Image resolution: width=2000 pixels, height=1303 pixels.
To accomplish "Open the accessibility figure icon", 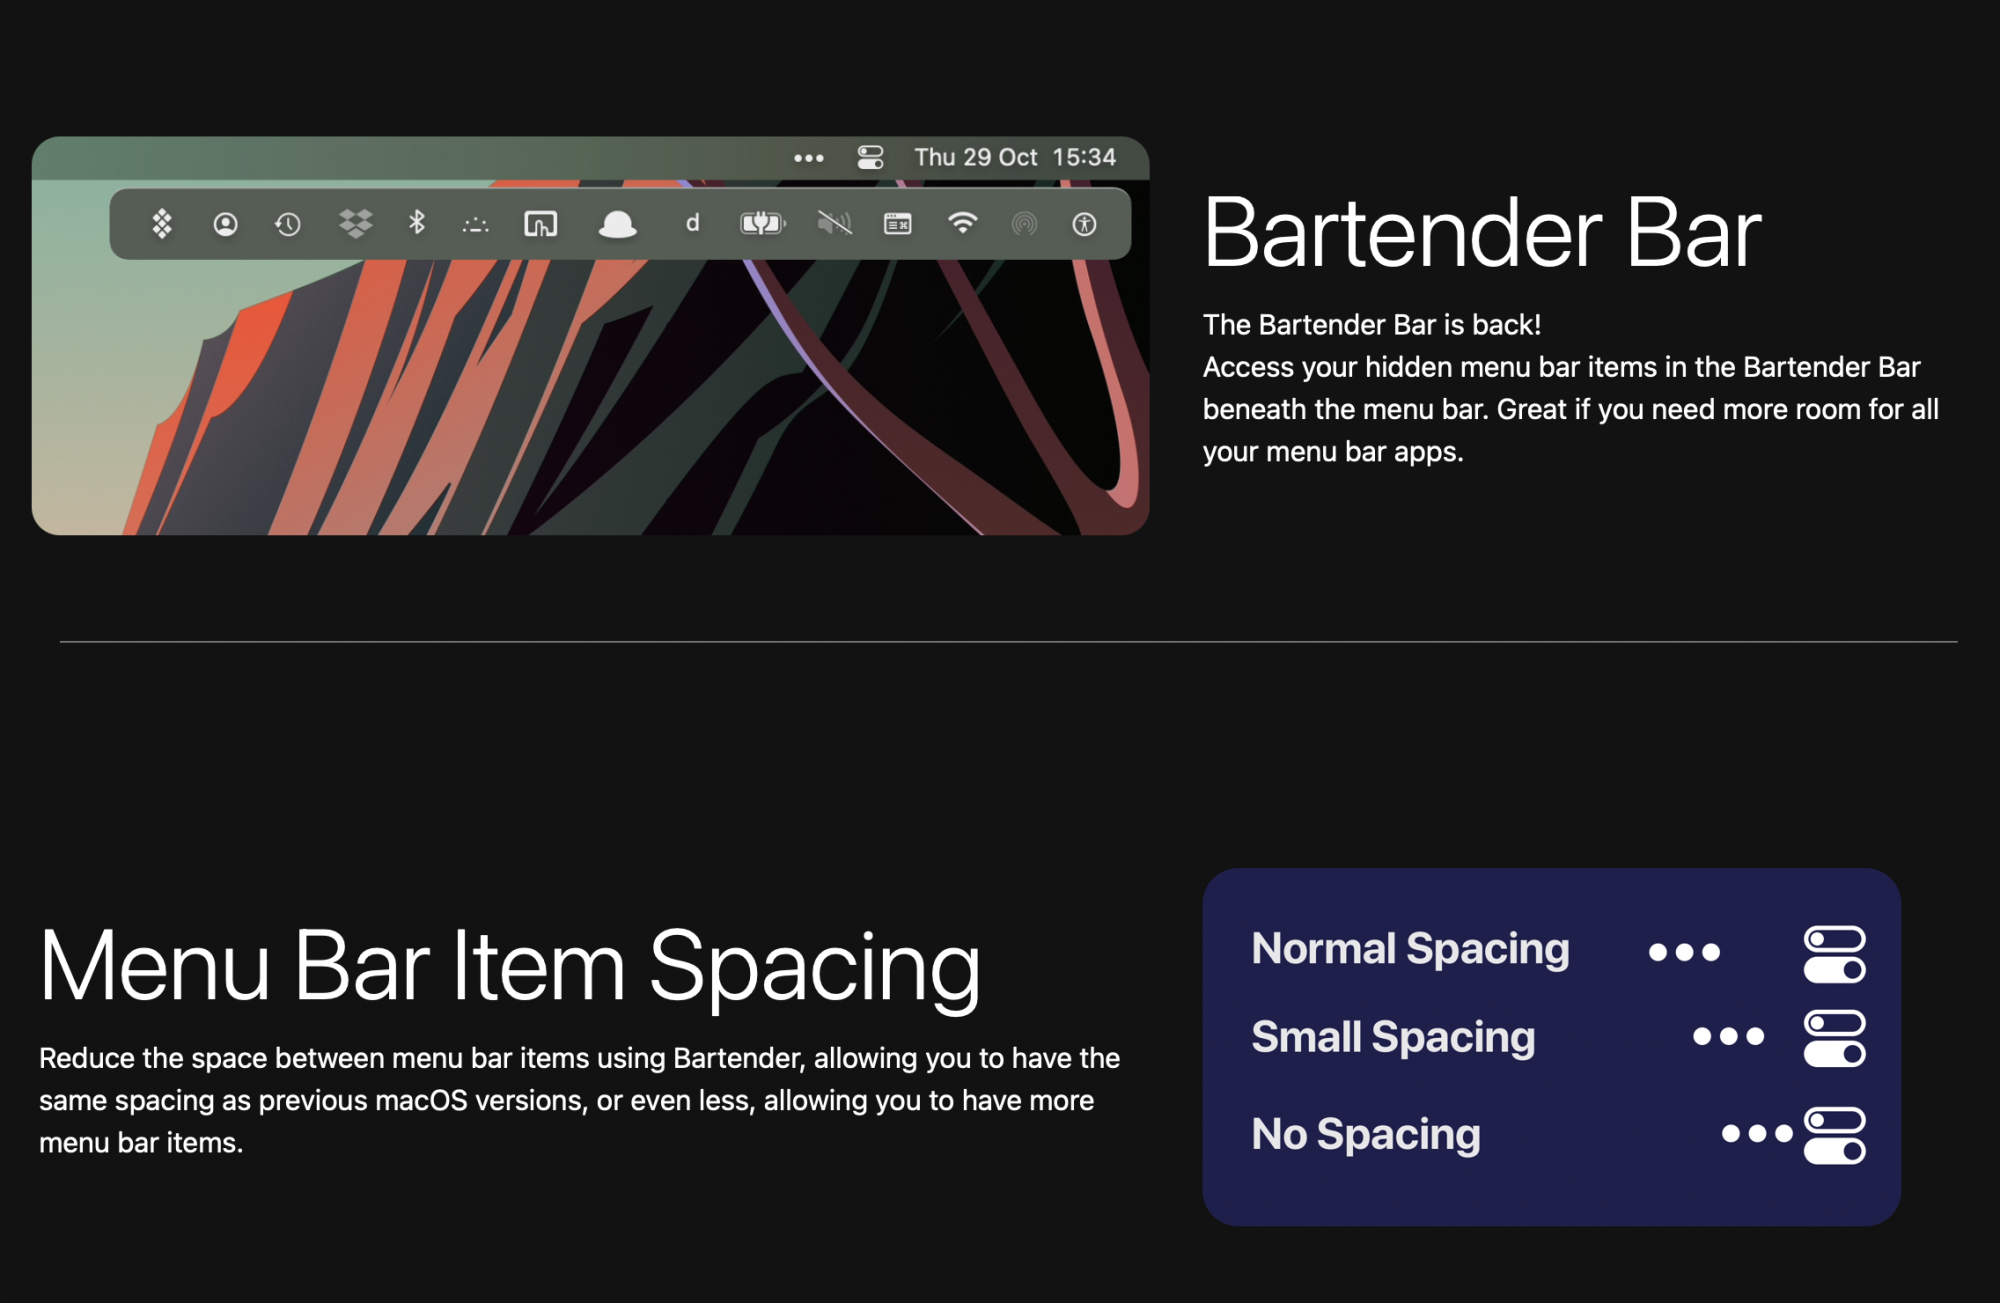I will pos(1084,224).
